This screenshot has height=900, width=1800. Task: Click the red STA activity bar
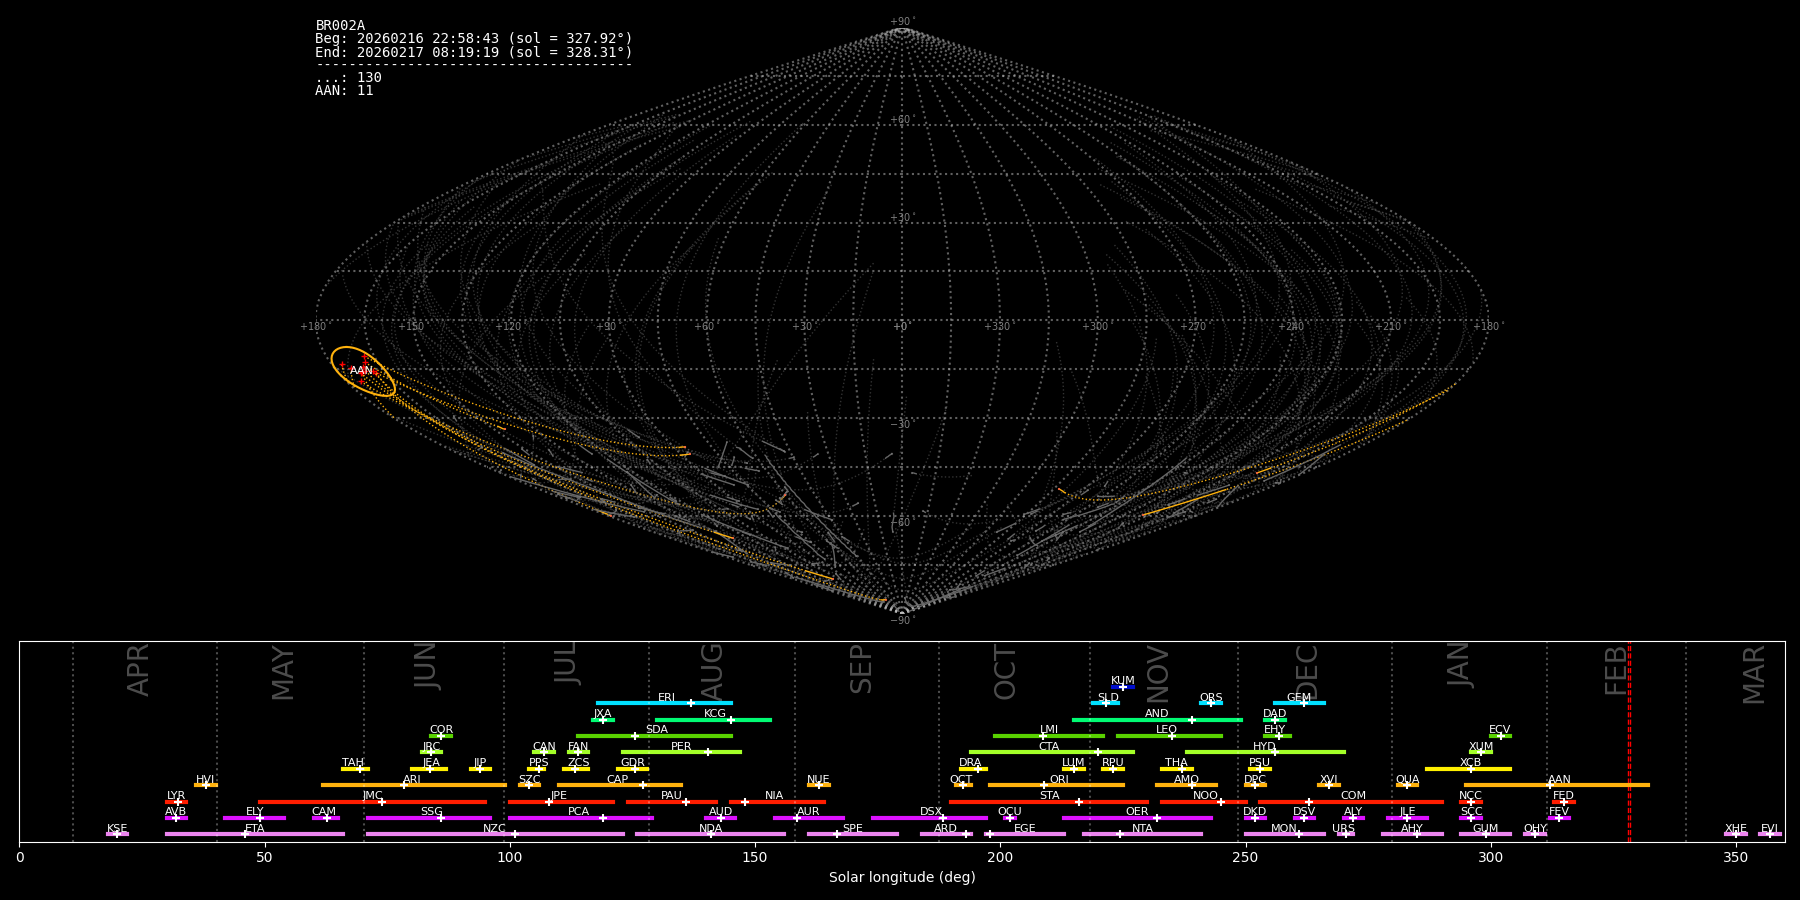[1049, 802]
